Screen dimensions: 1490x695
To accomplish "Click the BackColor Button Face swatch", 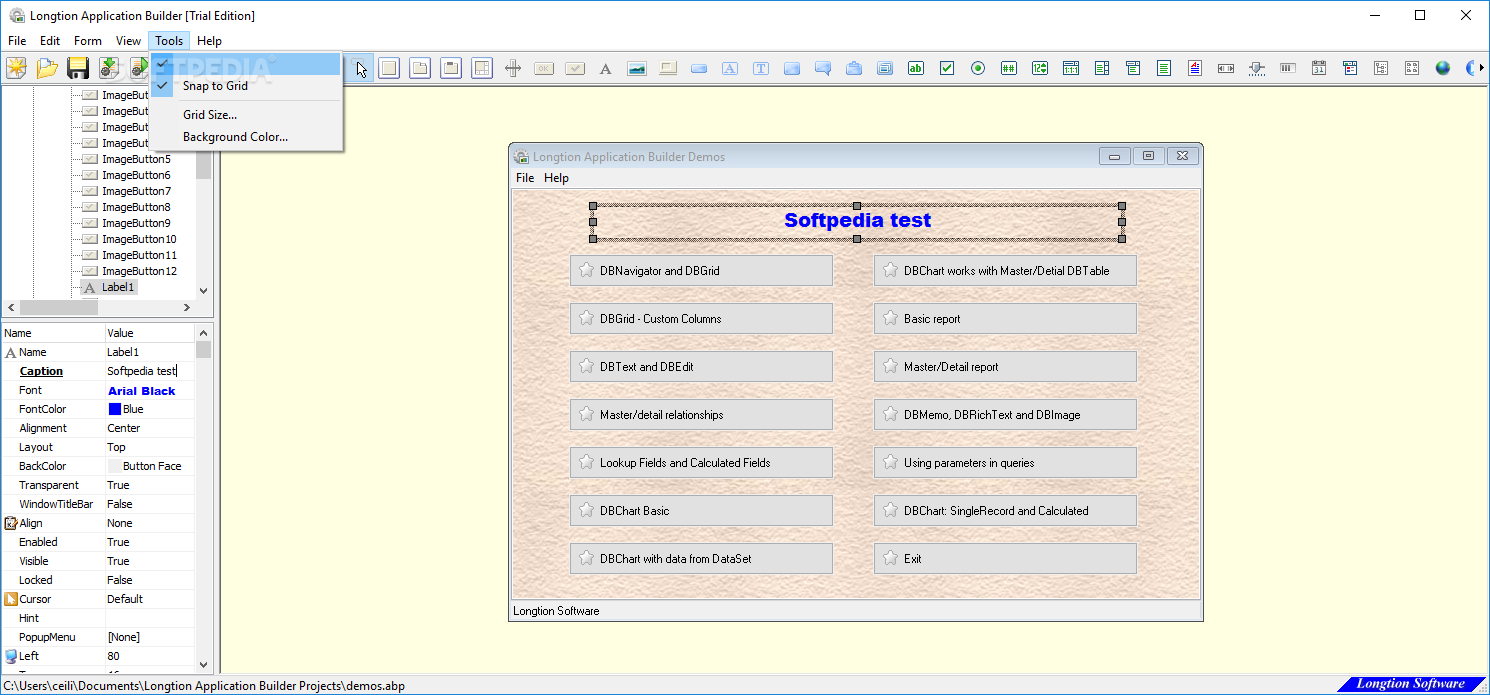I will (114, 466).
